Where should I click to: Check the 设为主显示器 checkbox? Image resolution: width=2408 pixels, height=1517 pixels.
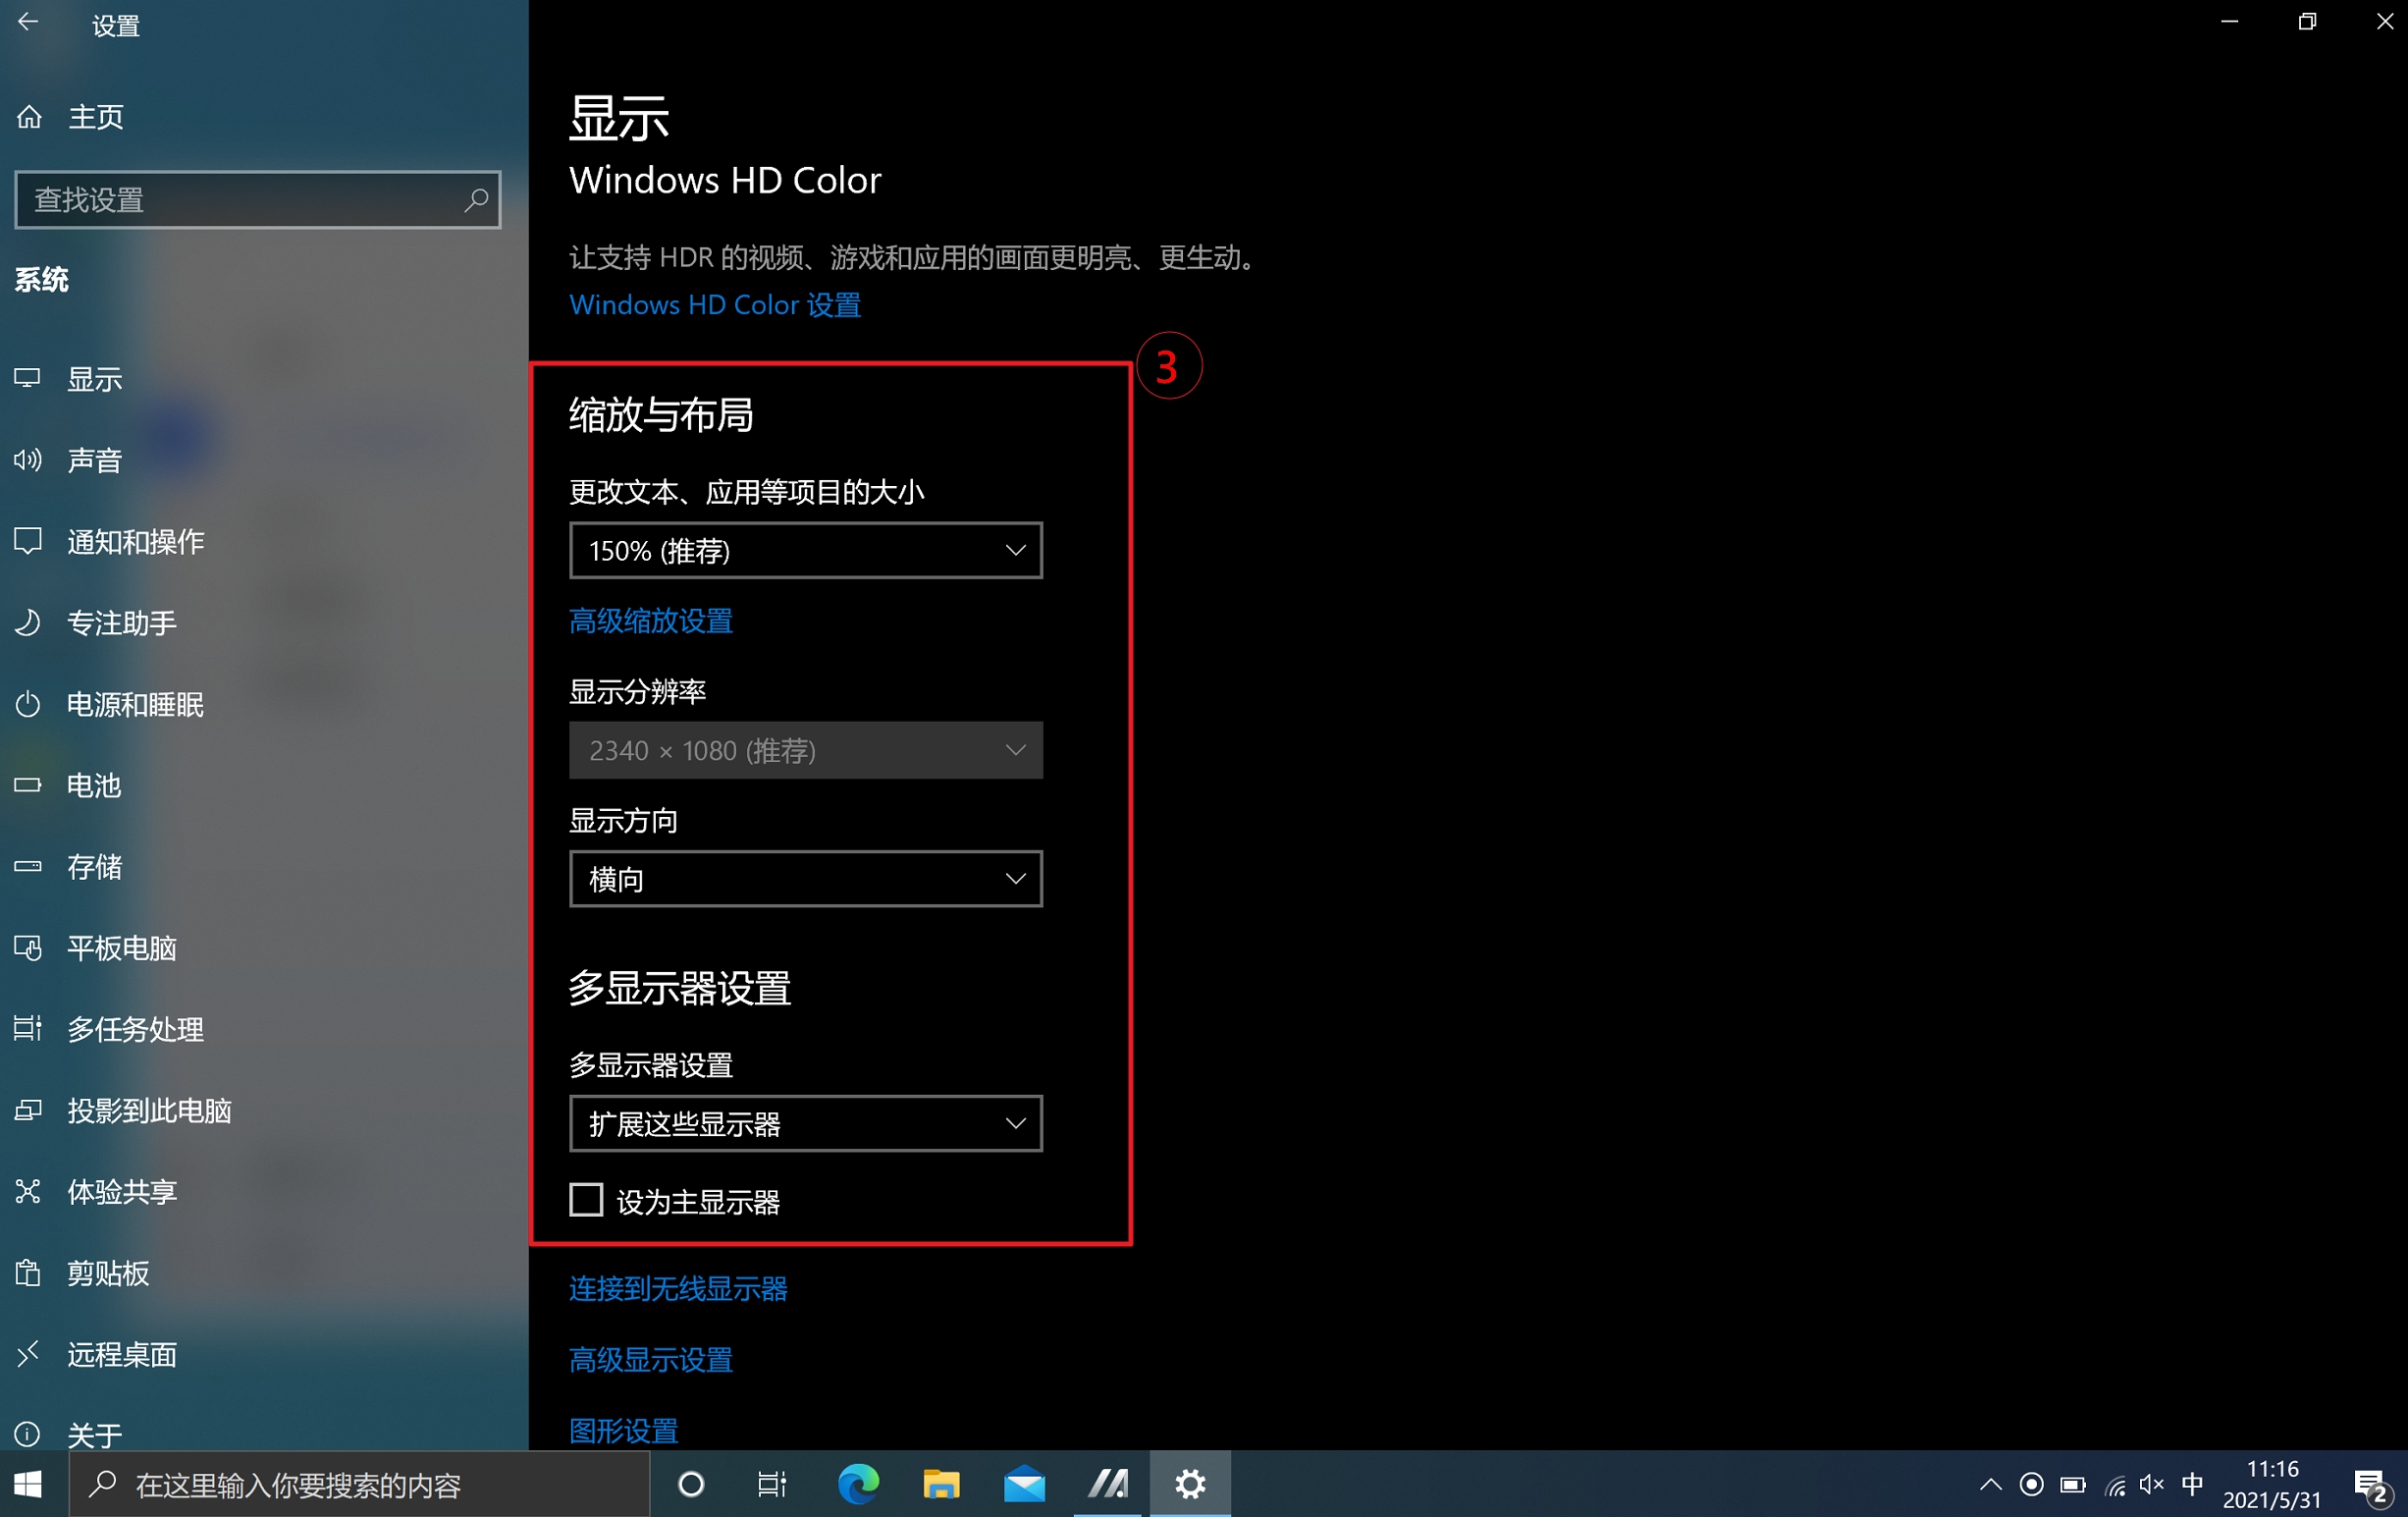coord(586,1200)
